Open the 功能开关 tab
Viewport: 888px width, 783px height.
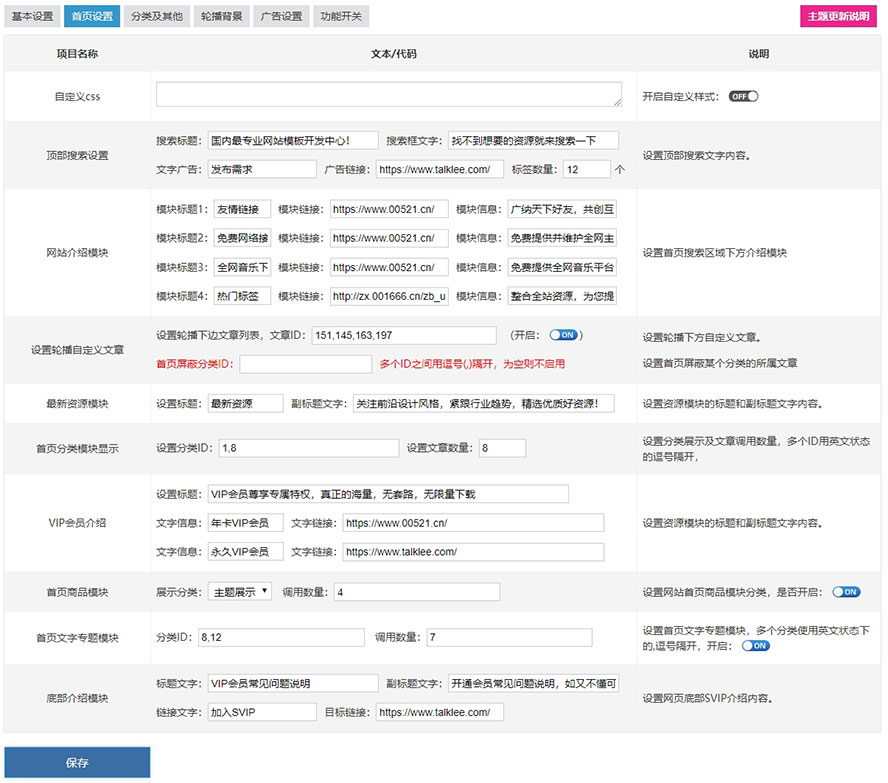coord(341,17)
